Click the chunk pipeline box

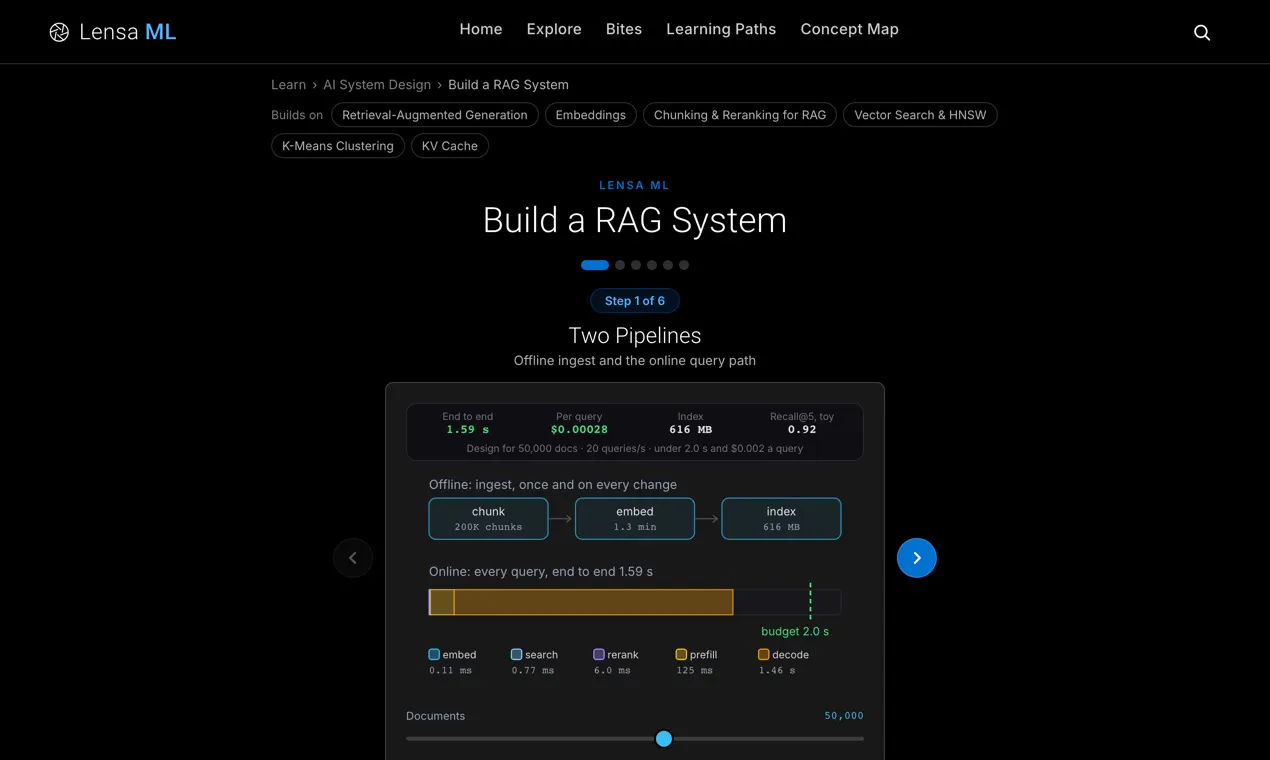click(x=489, y=519)
